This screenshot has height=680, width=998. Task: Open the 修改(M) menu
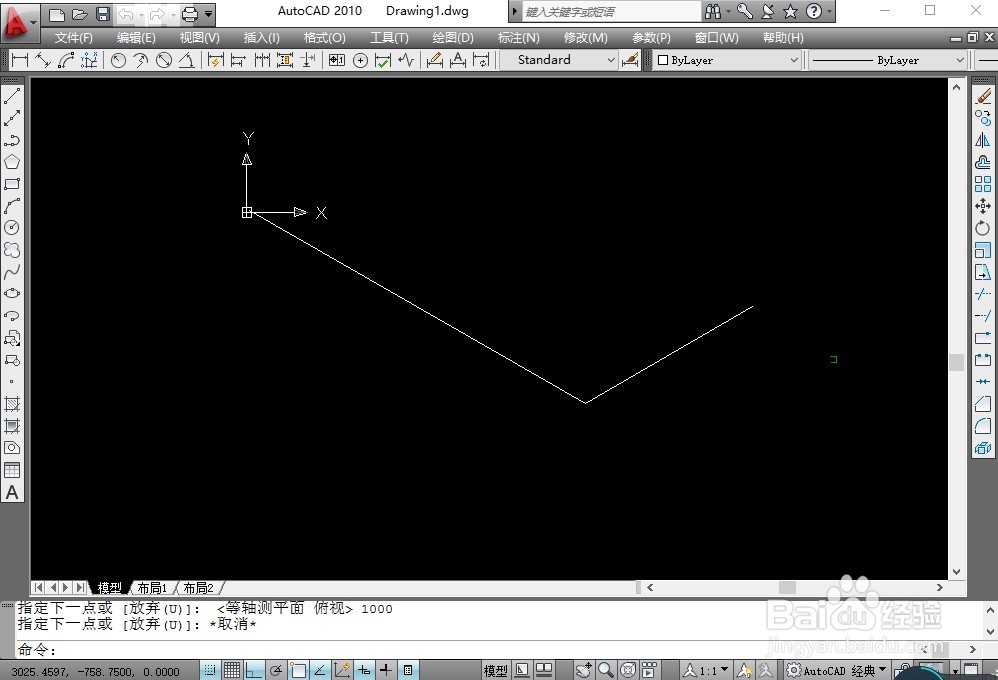(586, 38)
